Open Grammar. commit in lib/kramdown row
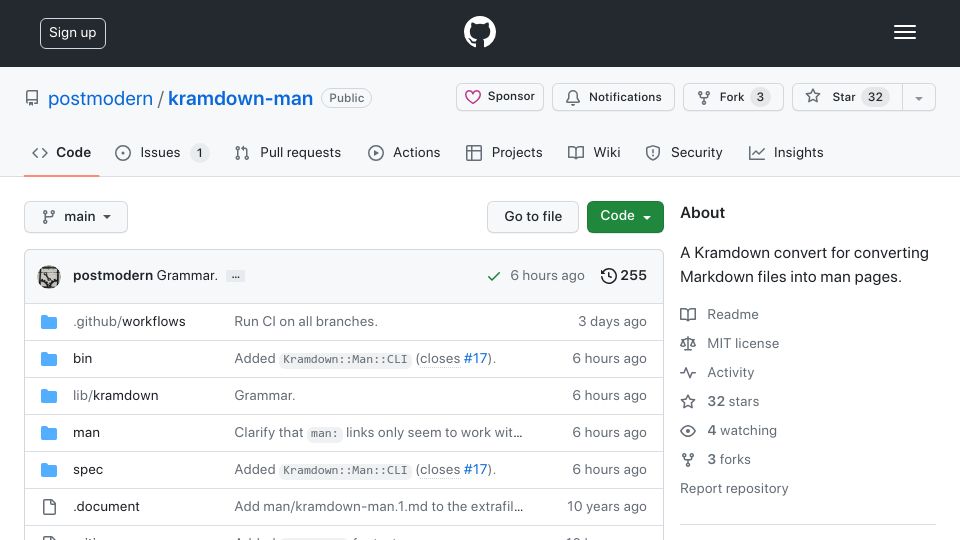The width and height of the screenshot is (960, 540). [264, 396]
